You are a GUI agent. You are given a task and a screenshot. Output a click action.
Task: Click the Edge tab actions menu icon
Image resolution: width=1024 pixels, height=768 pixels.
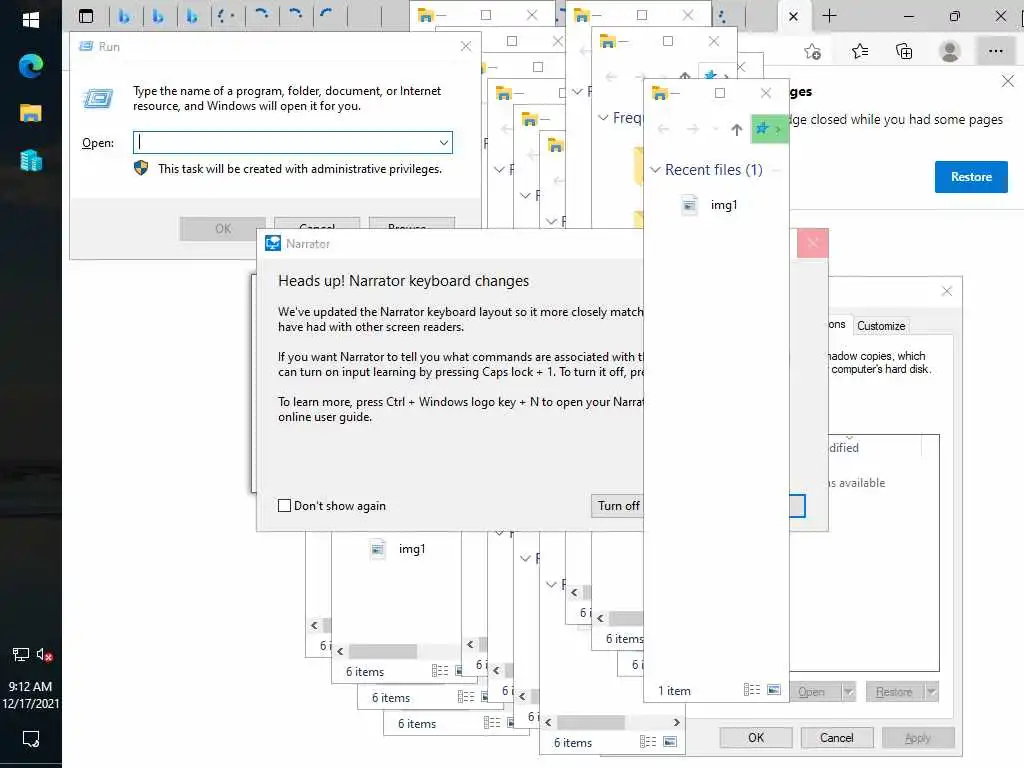pos(86,16)
